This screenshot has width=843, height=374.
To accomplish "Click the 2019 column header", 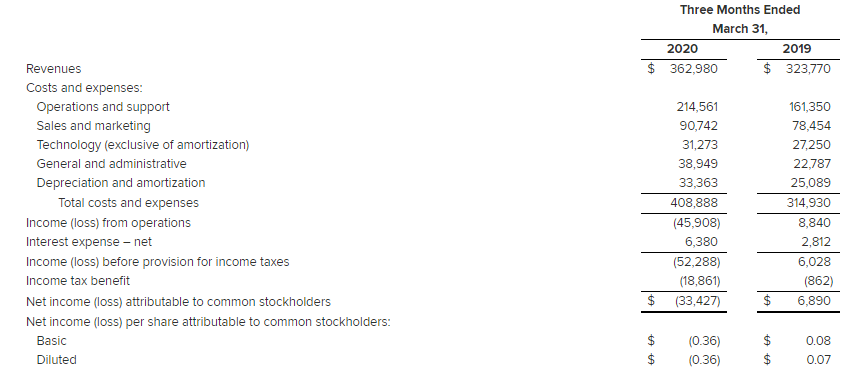I will pos(797,49).
